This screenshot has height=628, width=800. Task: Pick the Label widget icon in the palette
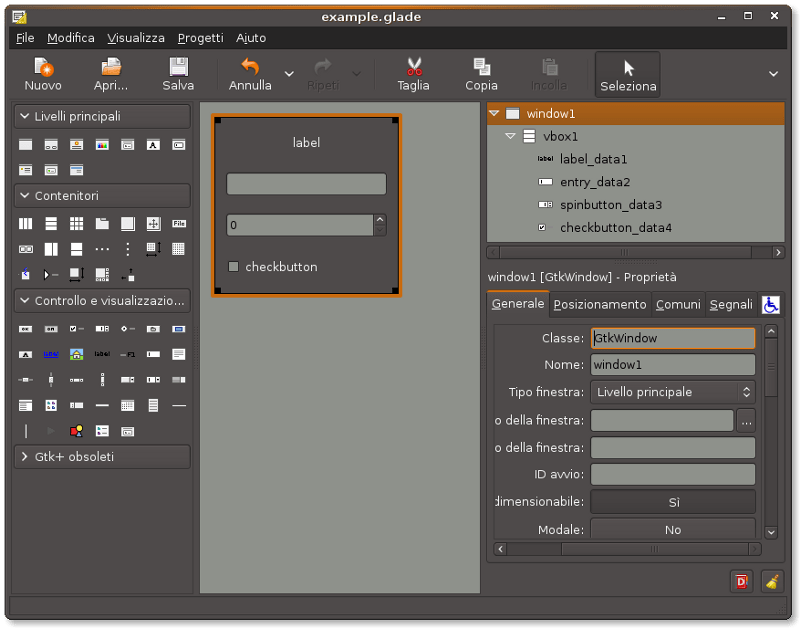[x=101, y=354]
